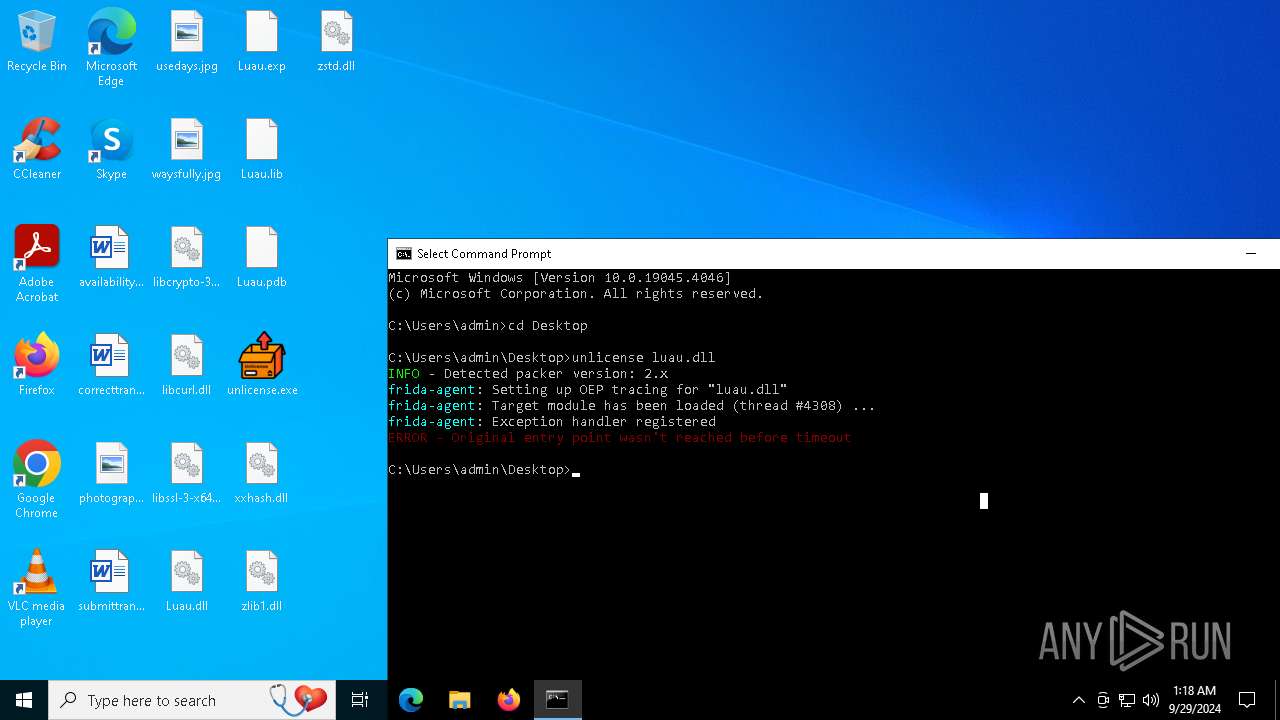Open the clock and date flyout

point(1194,700)
